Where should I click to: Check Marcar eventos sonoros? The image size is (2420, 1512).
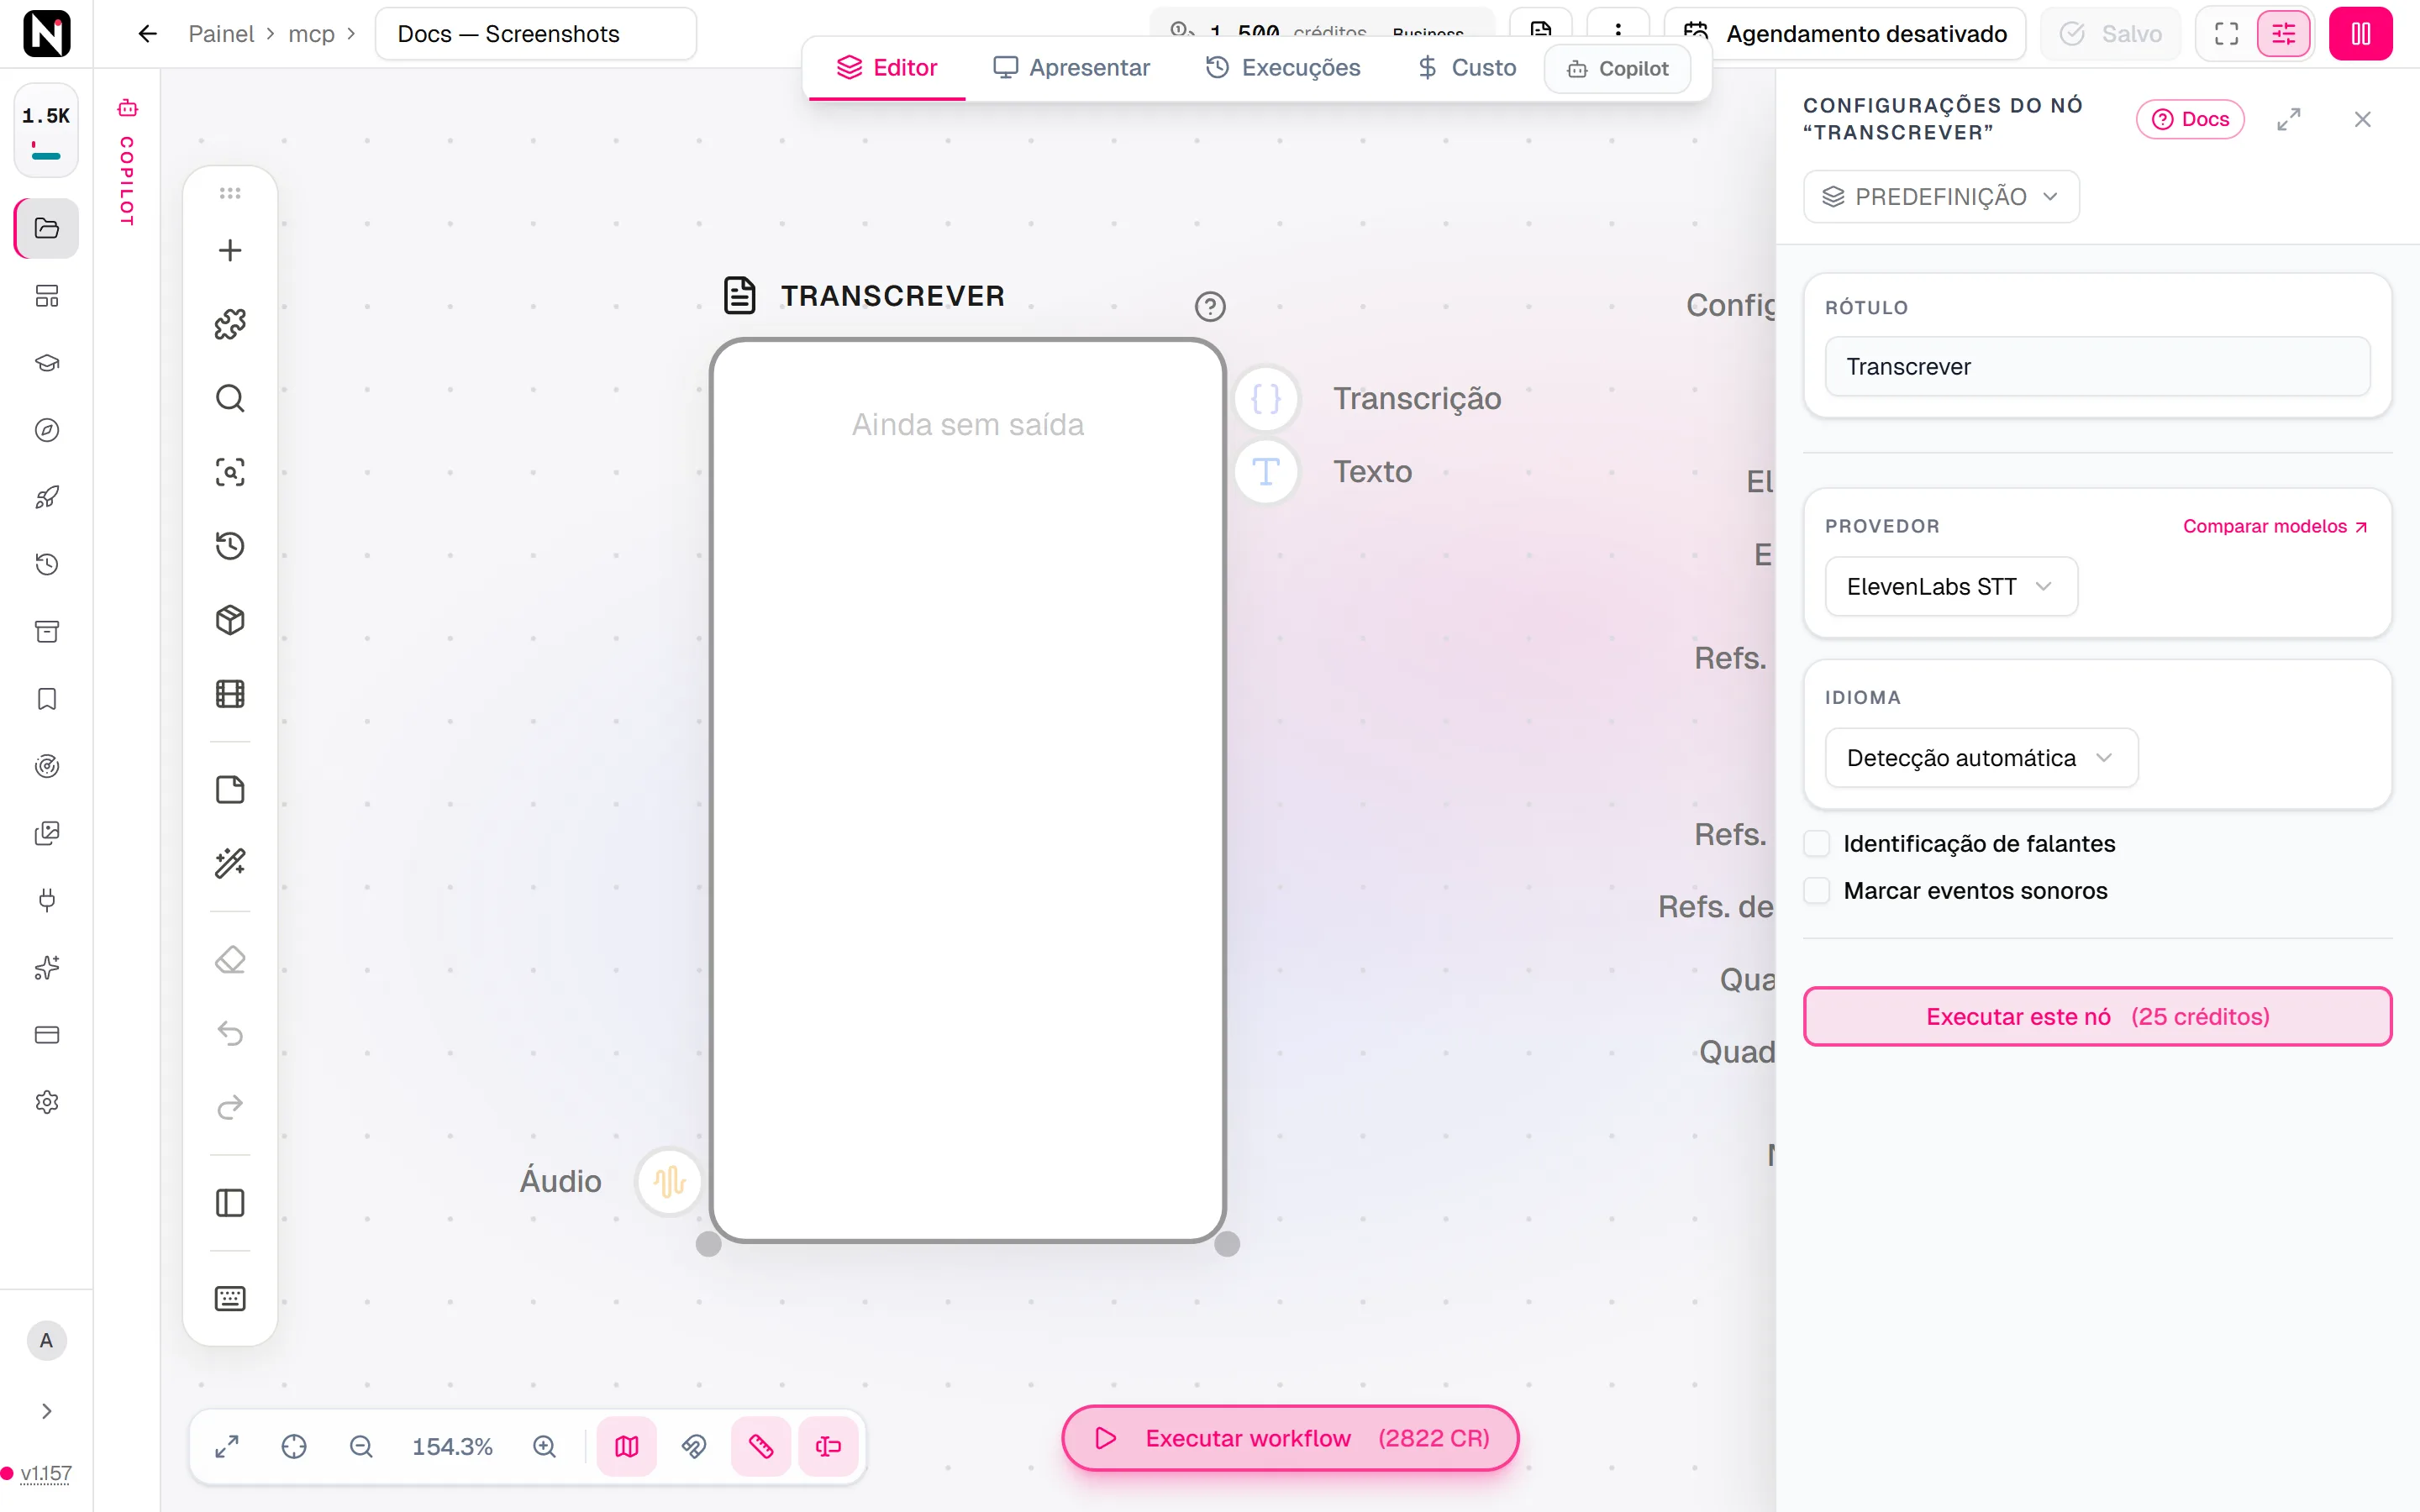[1817, 890]
